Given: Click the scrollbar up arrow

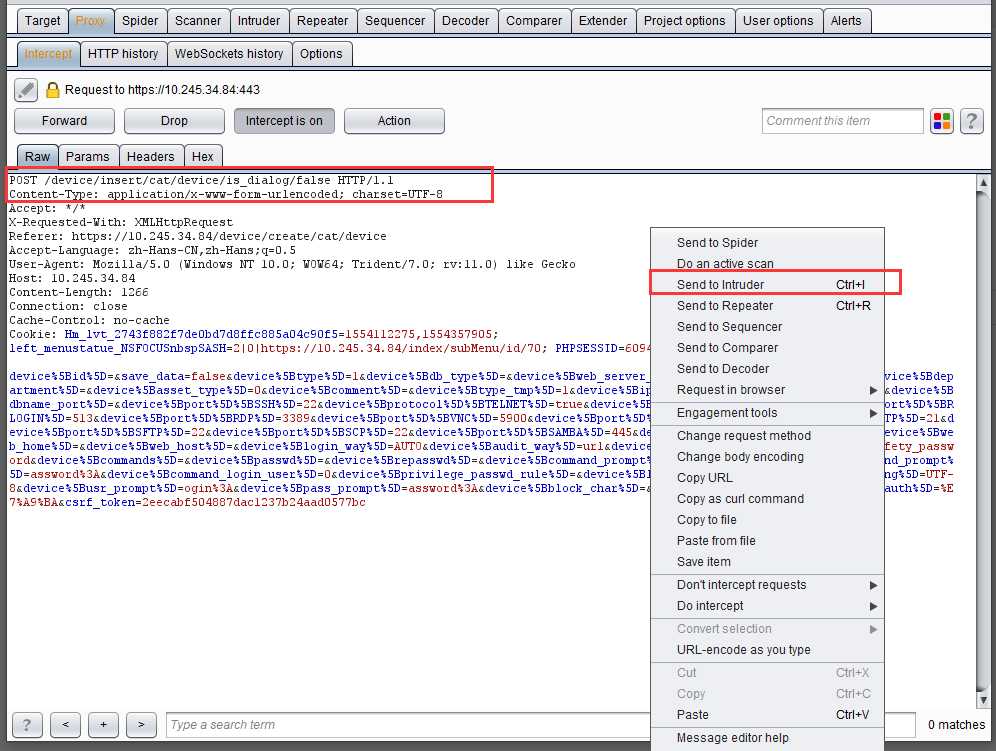Looking at the screenshot, I should coord(983,182).
